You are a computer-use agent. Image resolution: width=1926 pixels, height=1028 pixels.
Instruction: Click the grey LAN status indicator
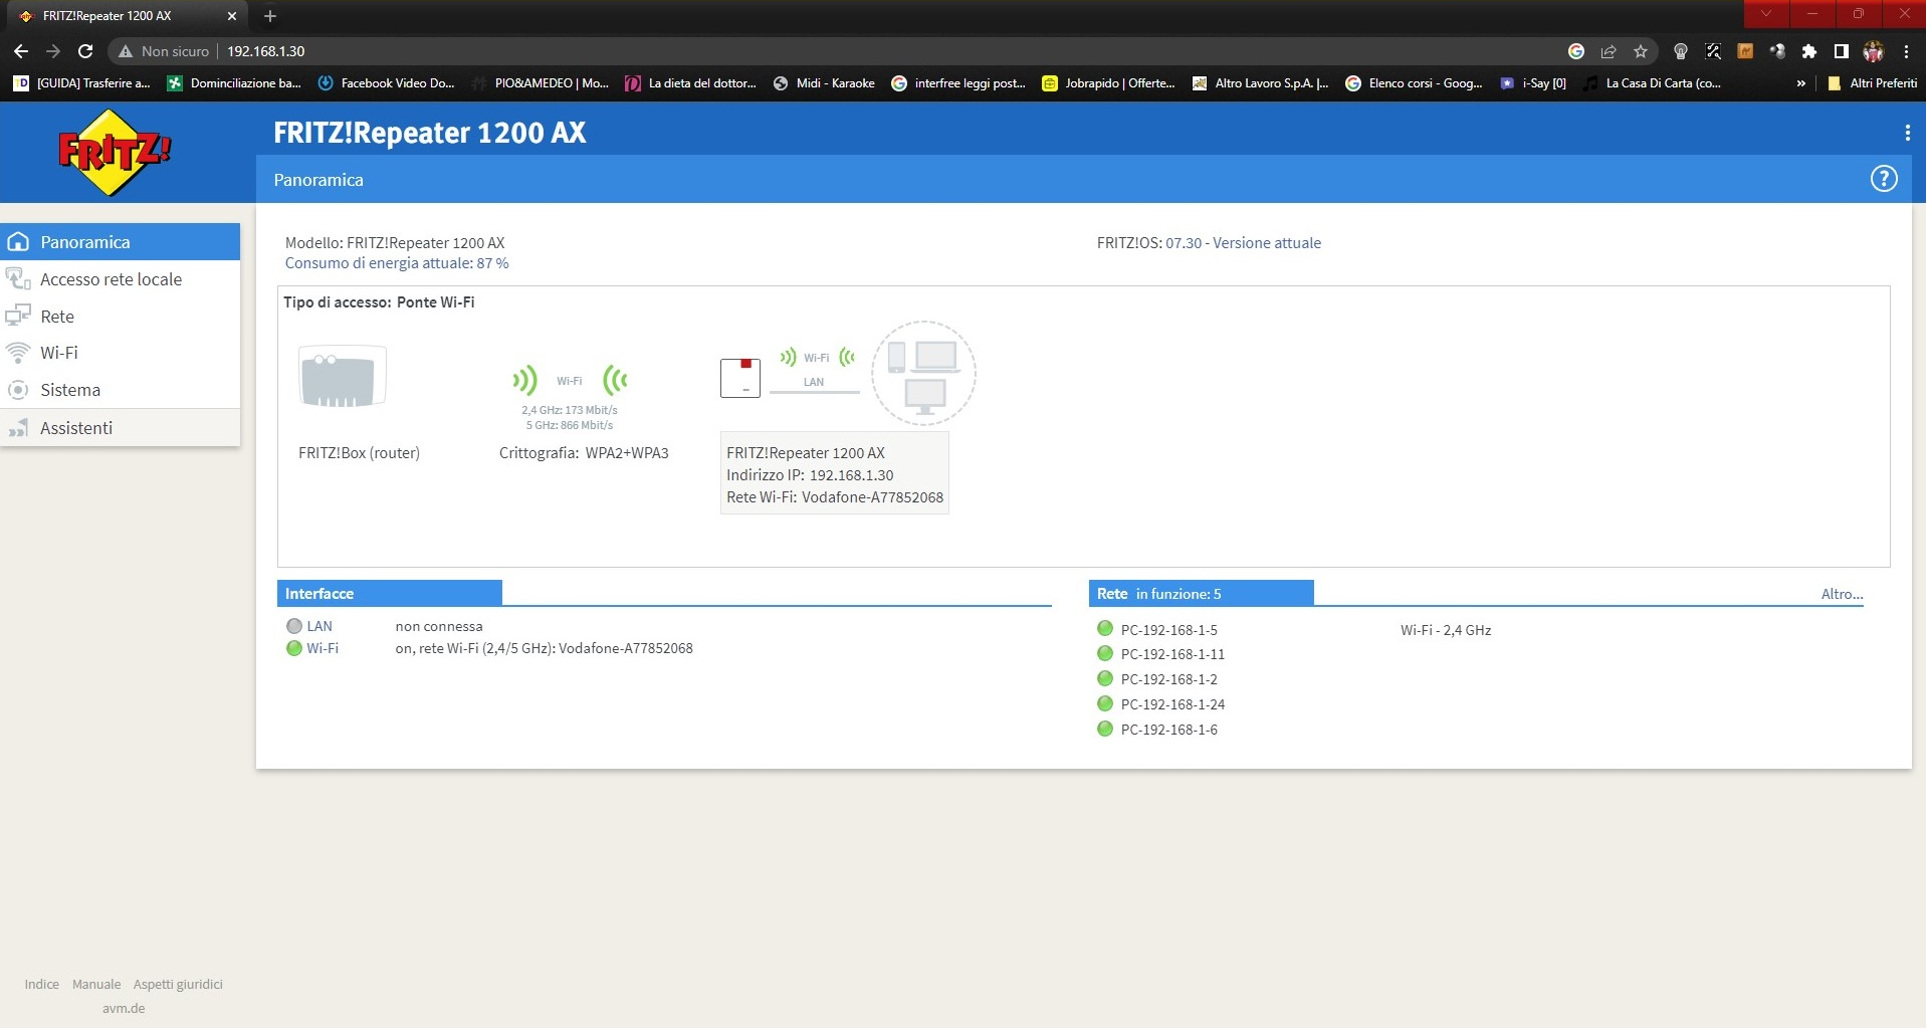(x=294, y=626)
